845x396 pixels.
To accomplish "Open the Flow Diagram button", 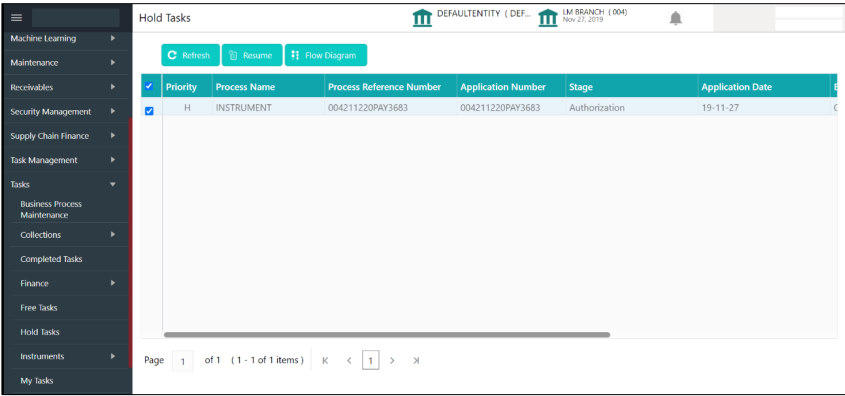I will coord(325,55).
